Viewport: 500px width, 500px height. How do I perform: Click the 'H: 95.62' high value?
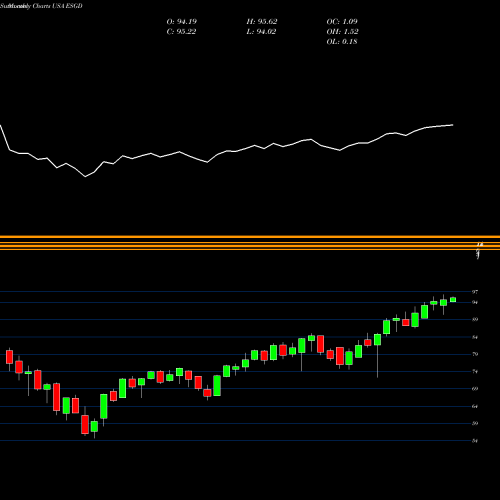(x=262, y=22)
